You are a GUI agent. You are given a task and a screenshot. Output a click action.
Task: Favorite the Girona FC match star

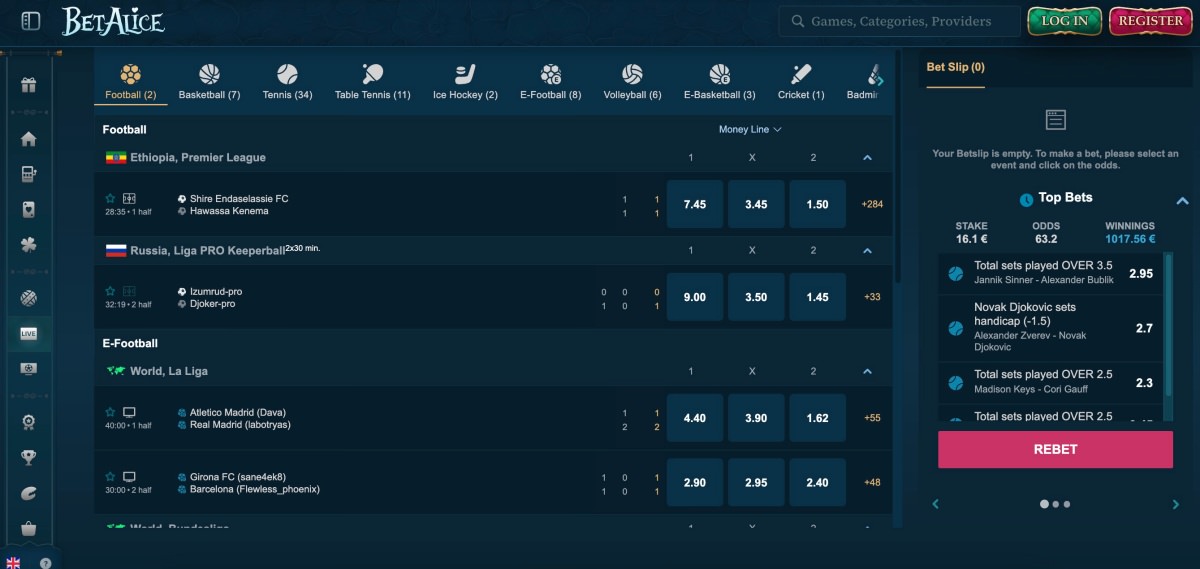[111, 477]
